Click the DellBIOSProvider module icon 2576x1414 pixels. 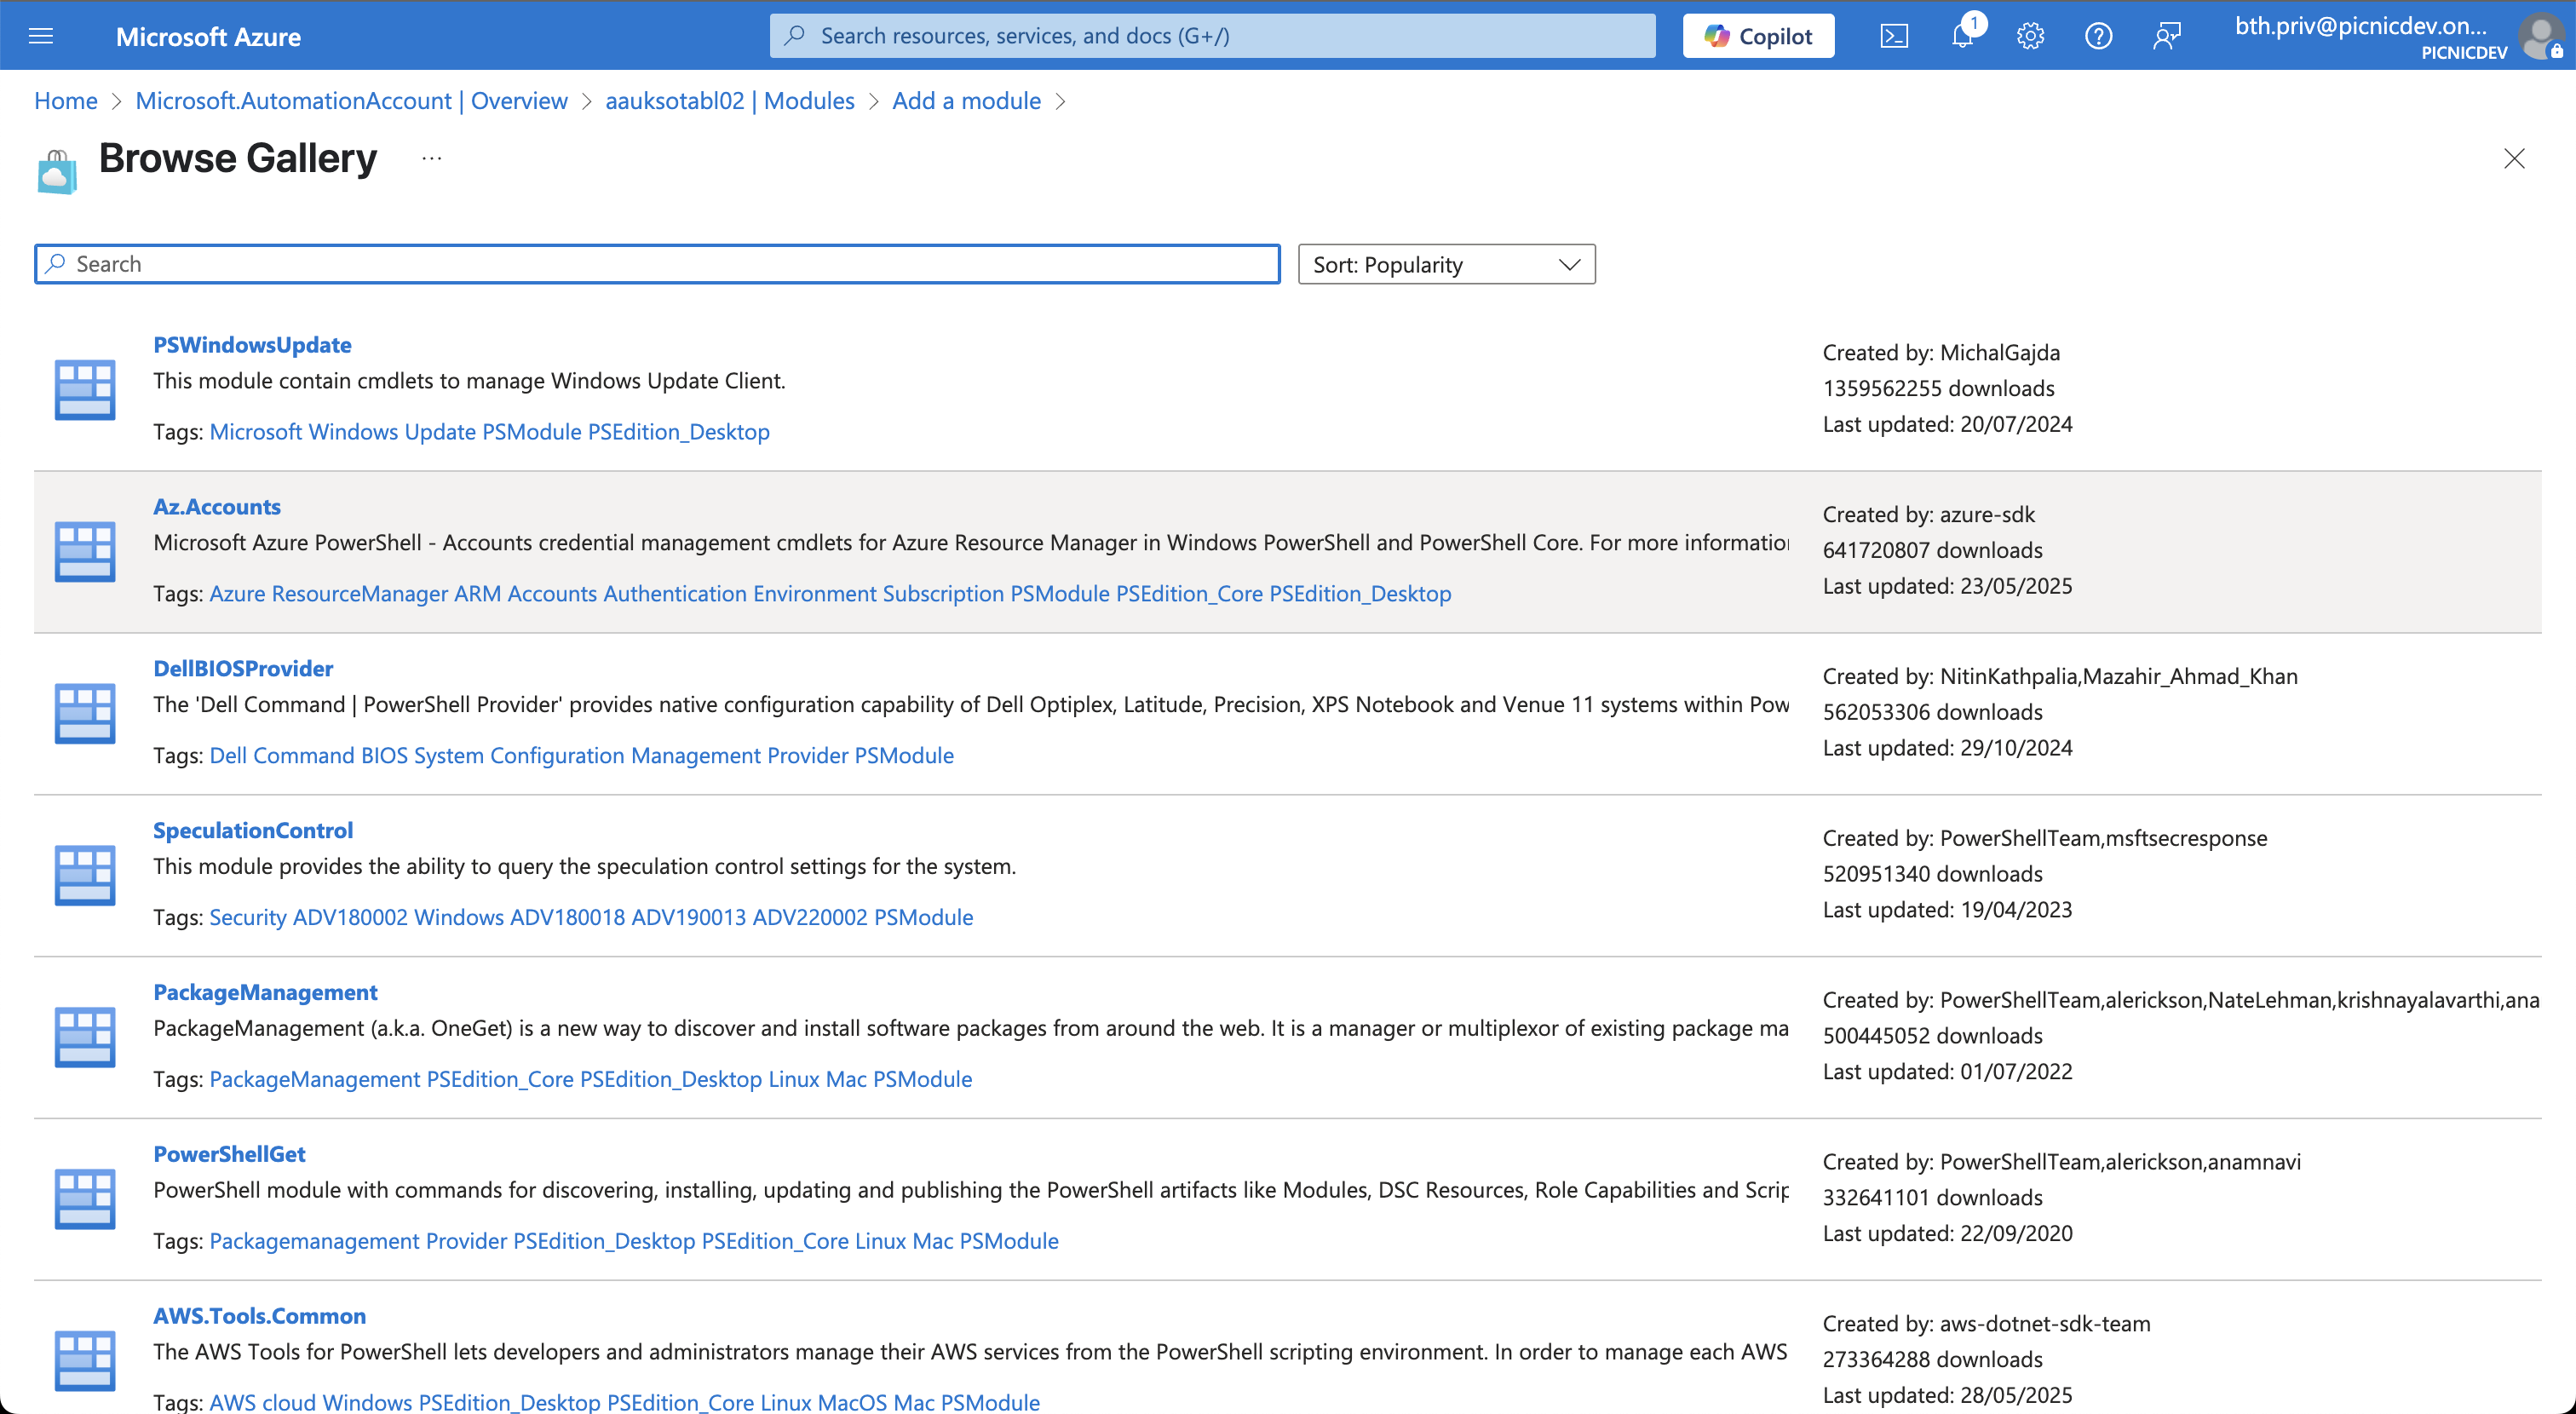85,713
